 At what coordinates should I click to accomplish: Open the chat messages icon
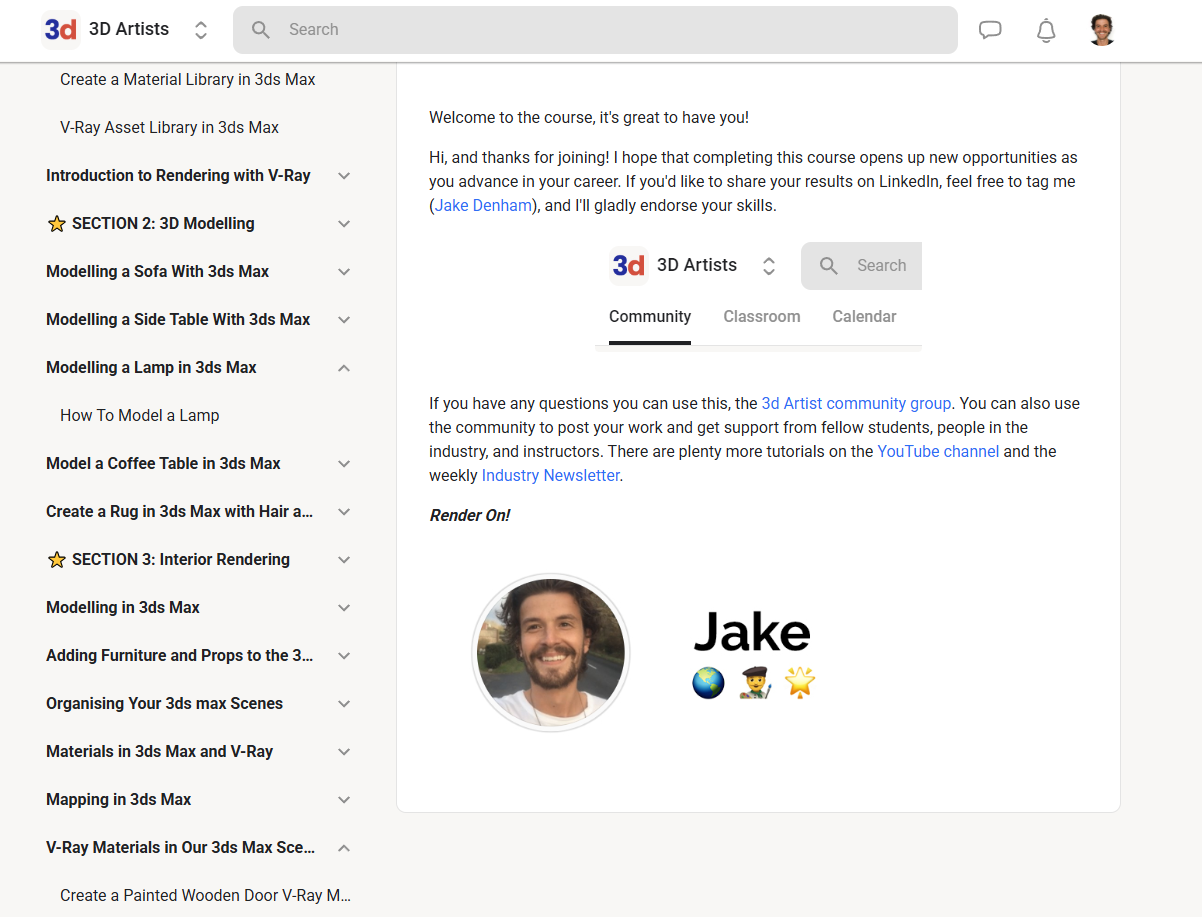point(990,30)
